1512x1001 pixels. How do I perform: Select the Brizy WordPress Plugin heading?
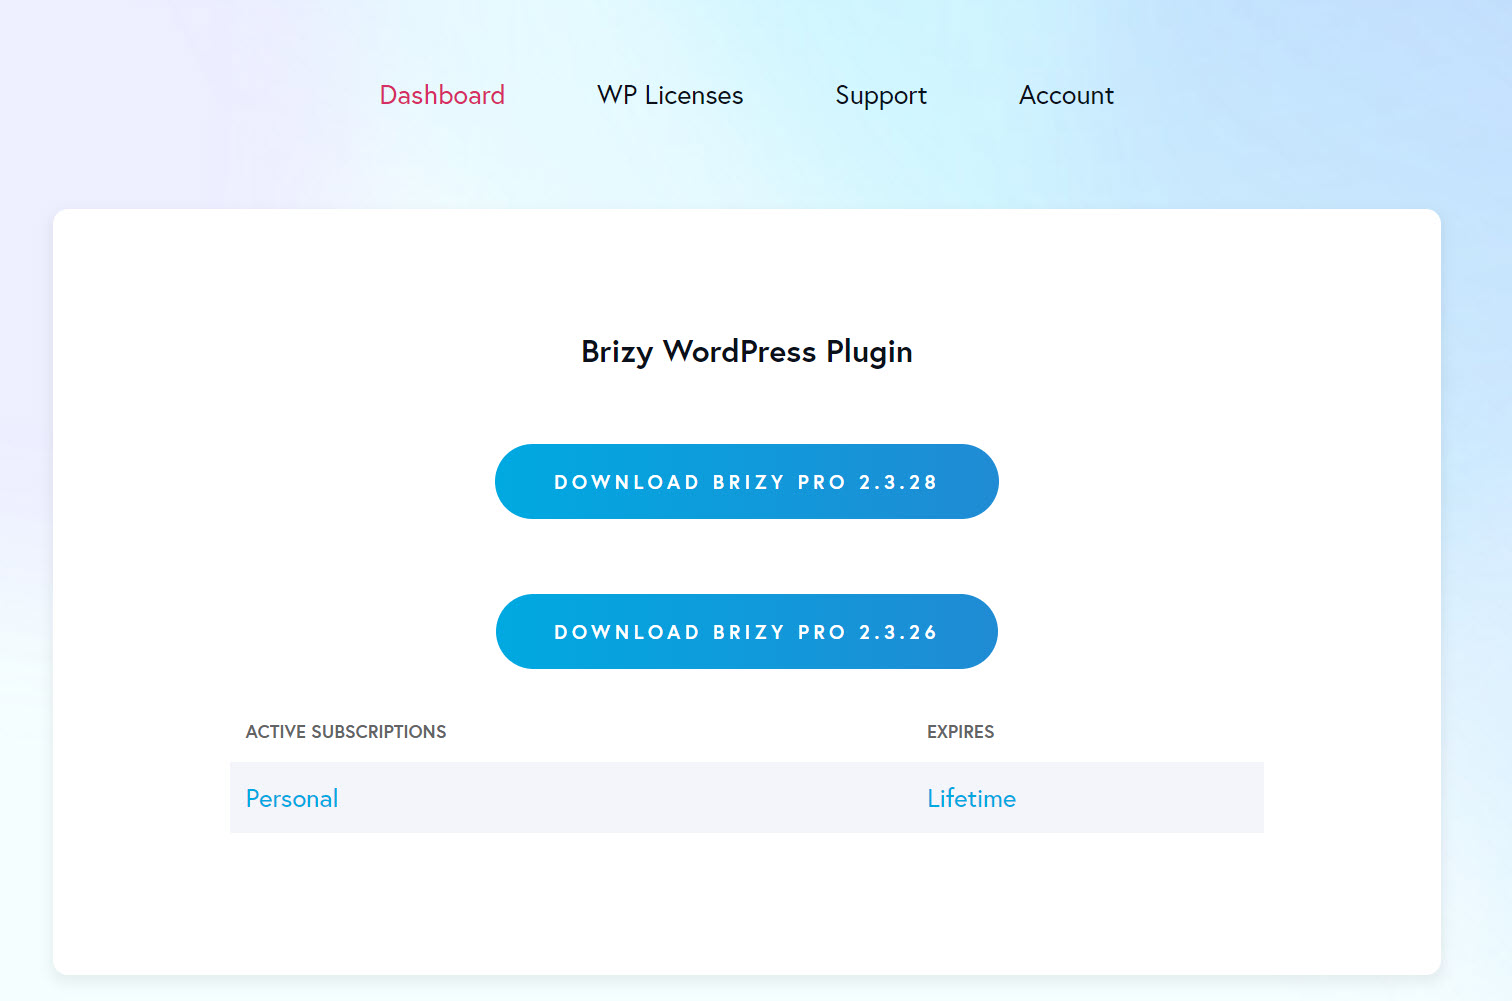[x=747, y=351]
